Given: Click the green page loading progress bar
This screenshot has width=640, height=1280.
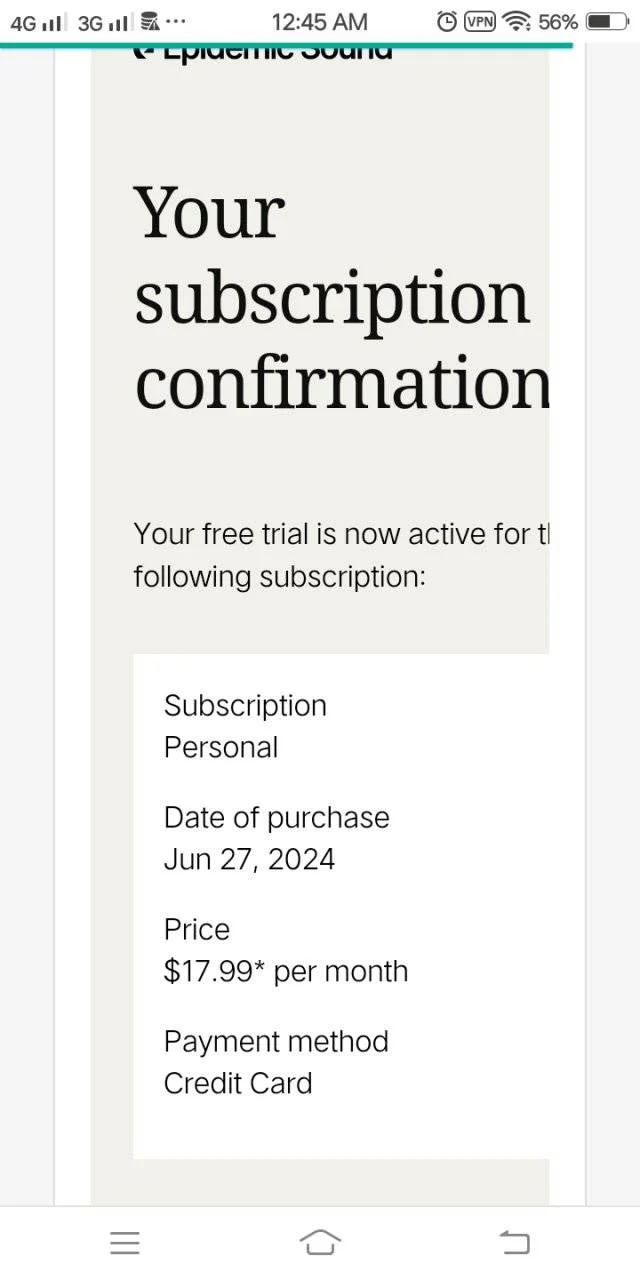Looking at the screenshot, I should (x=287, y=45).
